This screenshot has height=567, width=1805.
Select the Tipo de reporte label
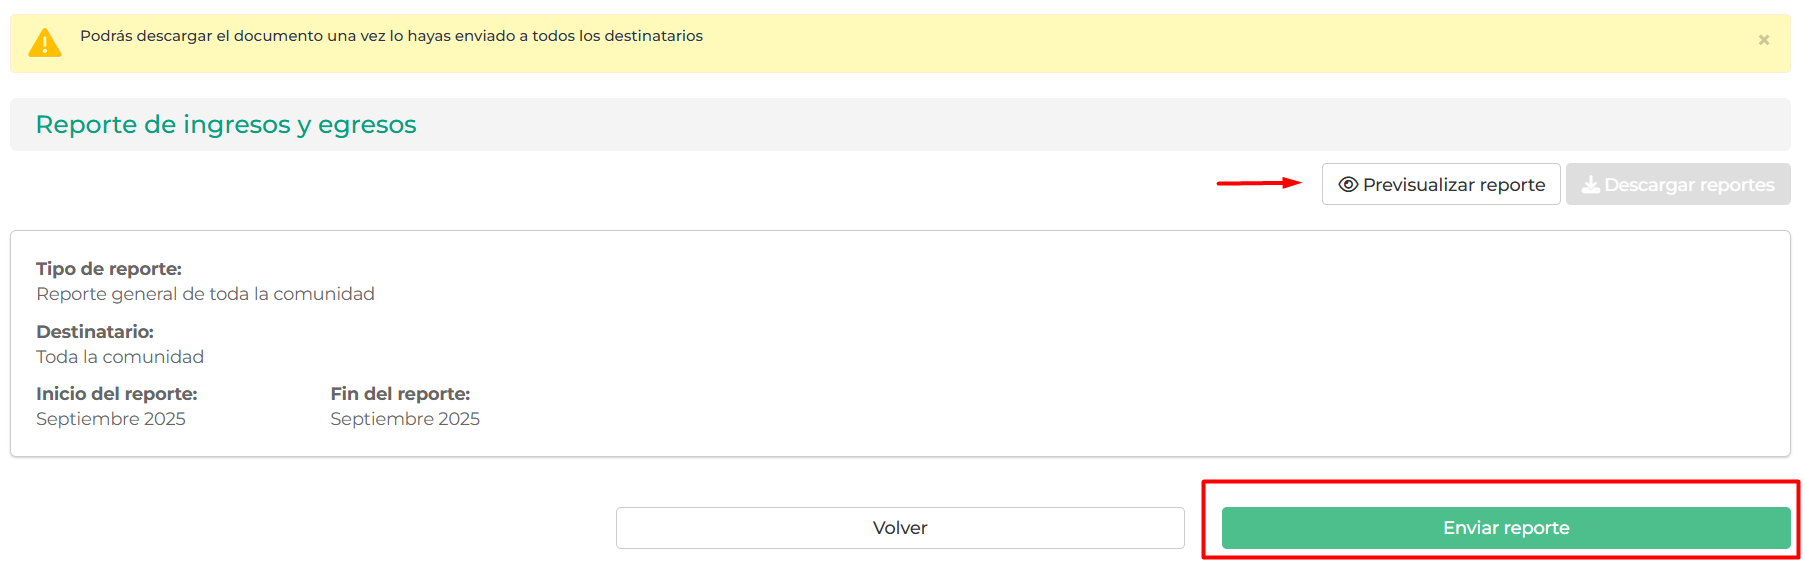109,269
